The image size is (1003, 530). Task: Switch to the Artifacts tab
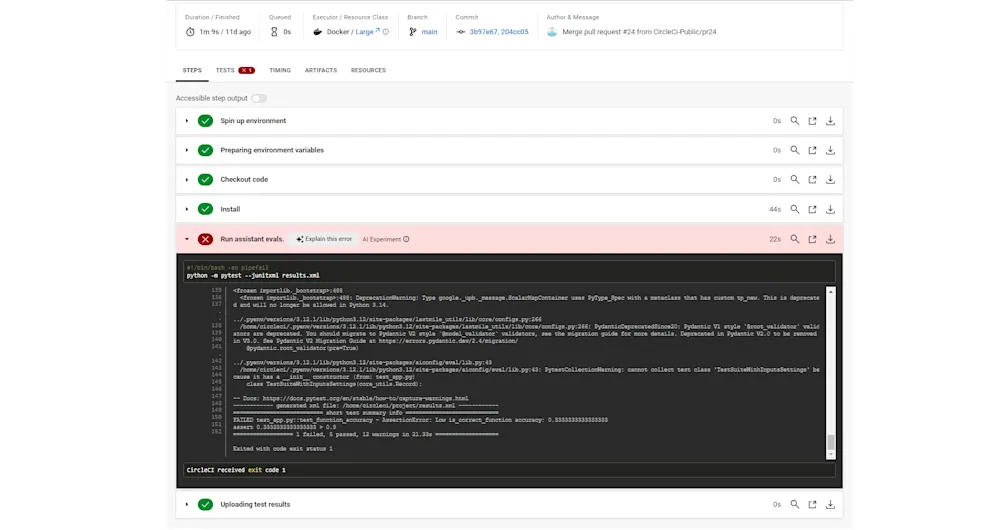click(320, 70)
